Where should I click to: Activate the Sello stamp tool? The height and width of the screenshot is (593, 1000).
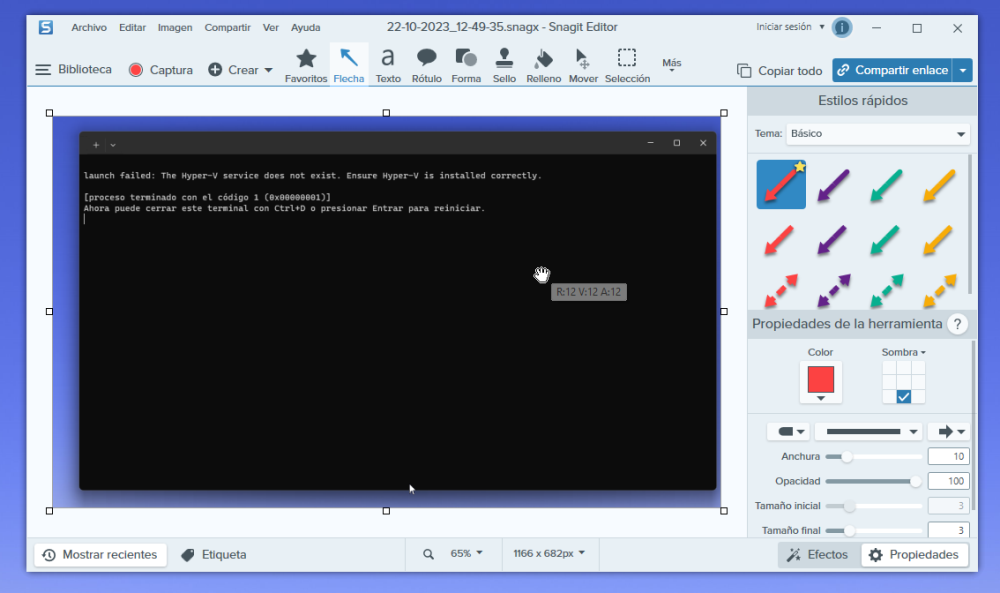pos(504,65)
